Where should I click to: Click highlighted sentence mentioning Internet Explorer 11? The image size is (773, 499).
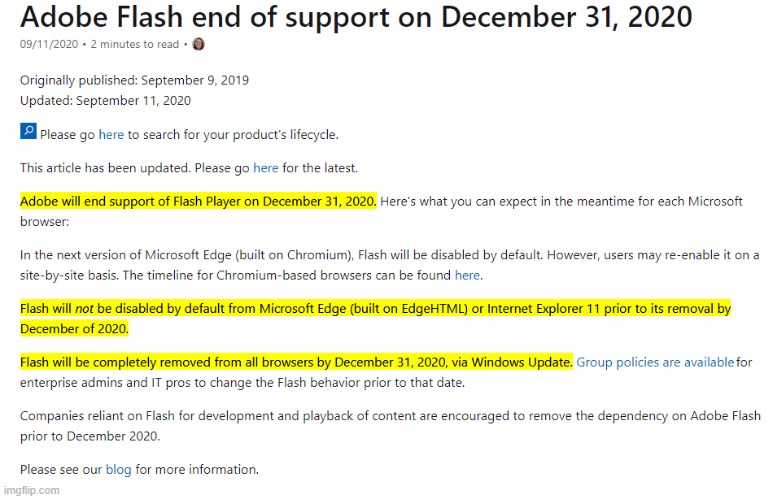(x=375, y=319)
